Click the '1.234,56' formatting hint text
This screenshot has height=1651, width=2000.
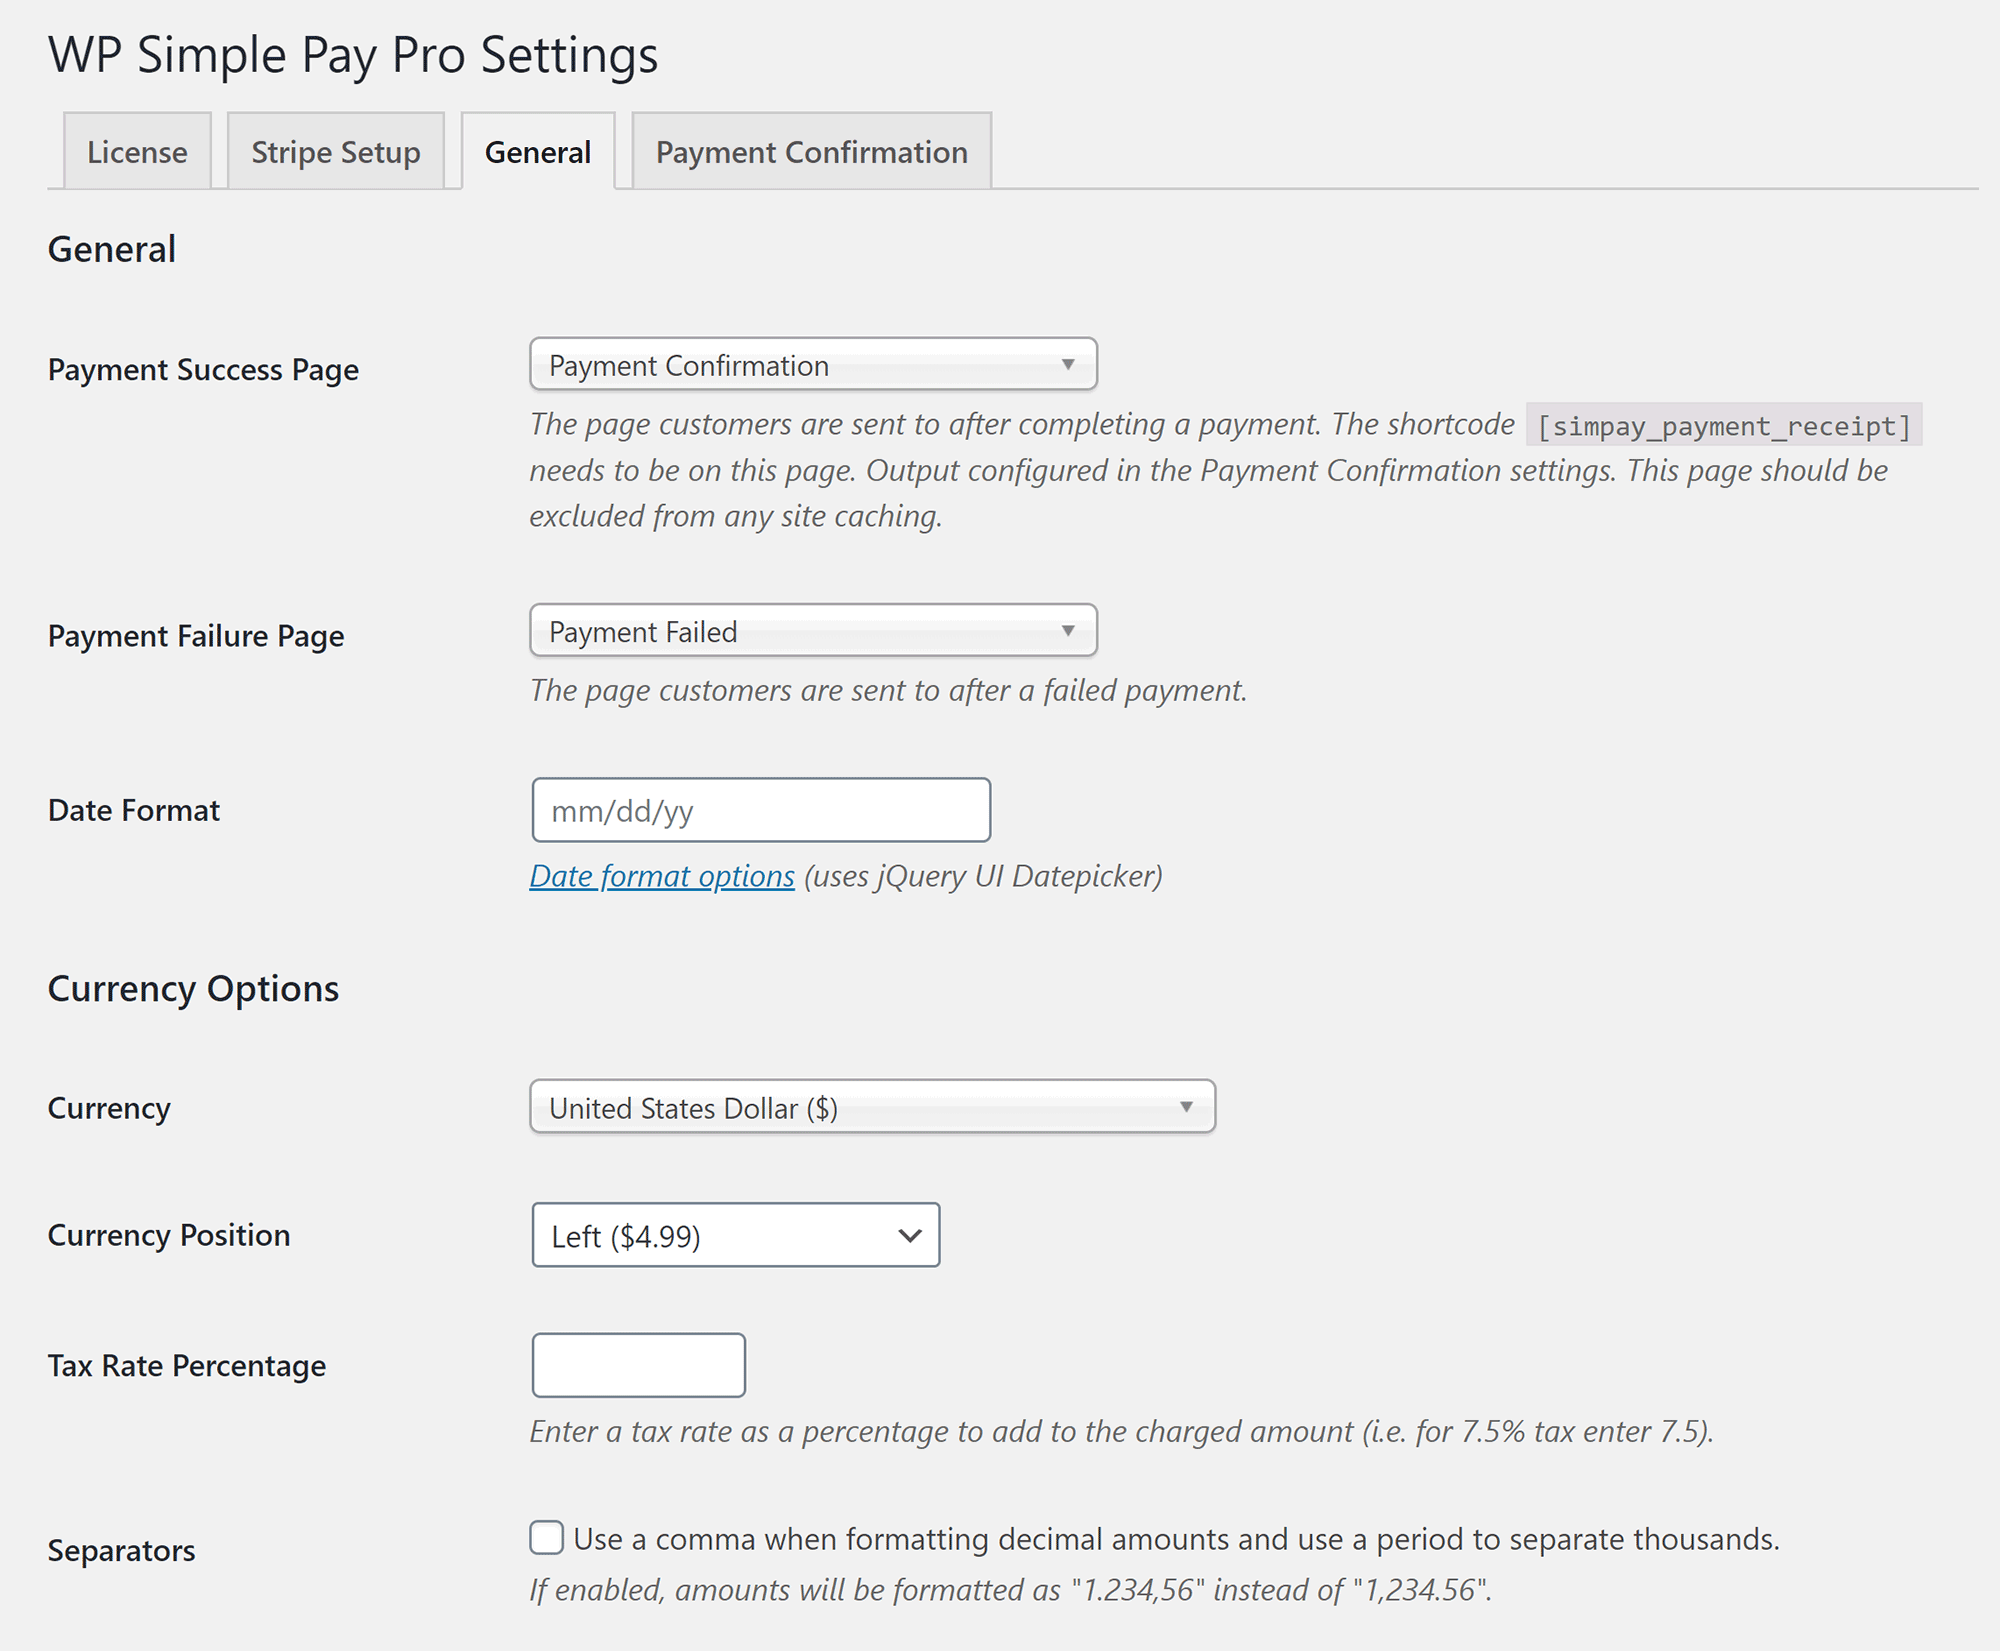coord(1011,1590)
